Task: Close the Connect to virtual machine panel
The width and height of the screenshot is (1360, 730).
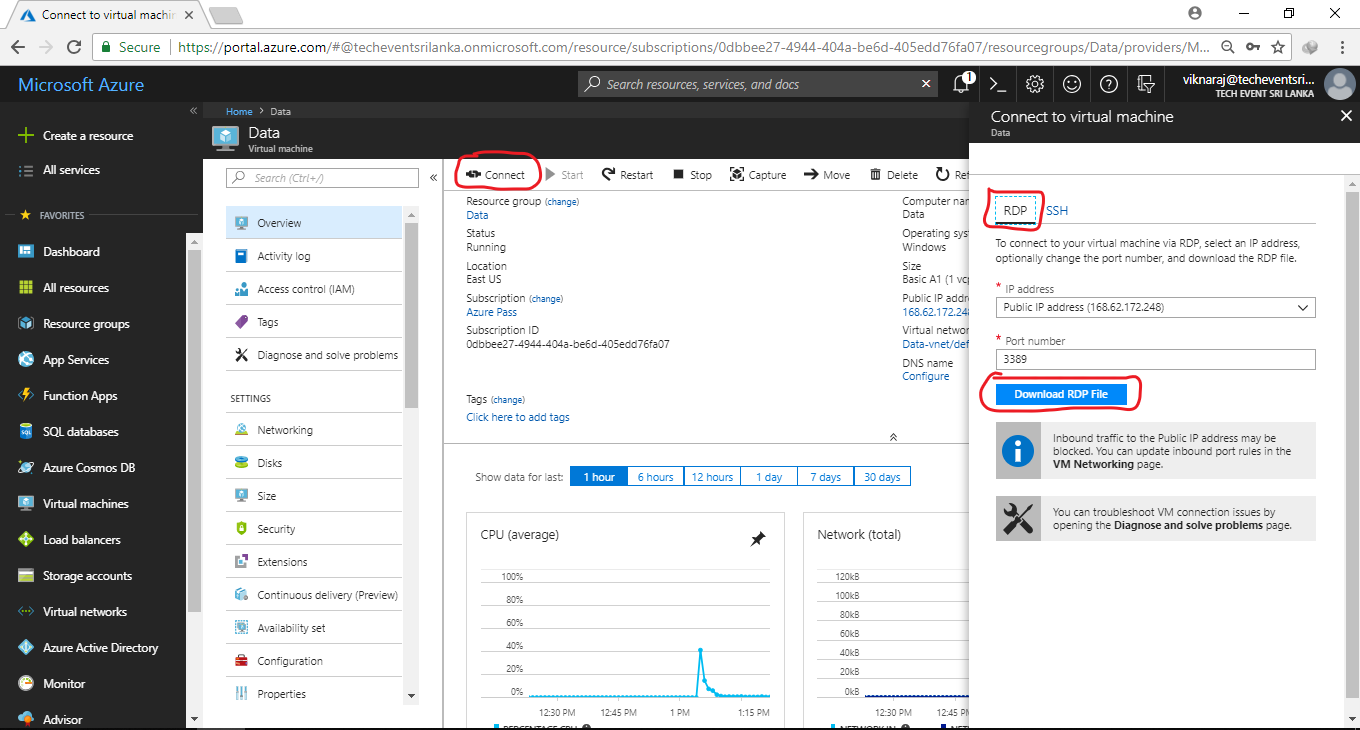Action: click(x=1346, y=116)
